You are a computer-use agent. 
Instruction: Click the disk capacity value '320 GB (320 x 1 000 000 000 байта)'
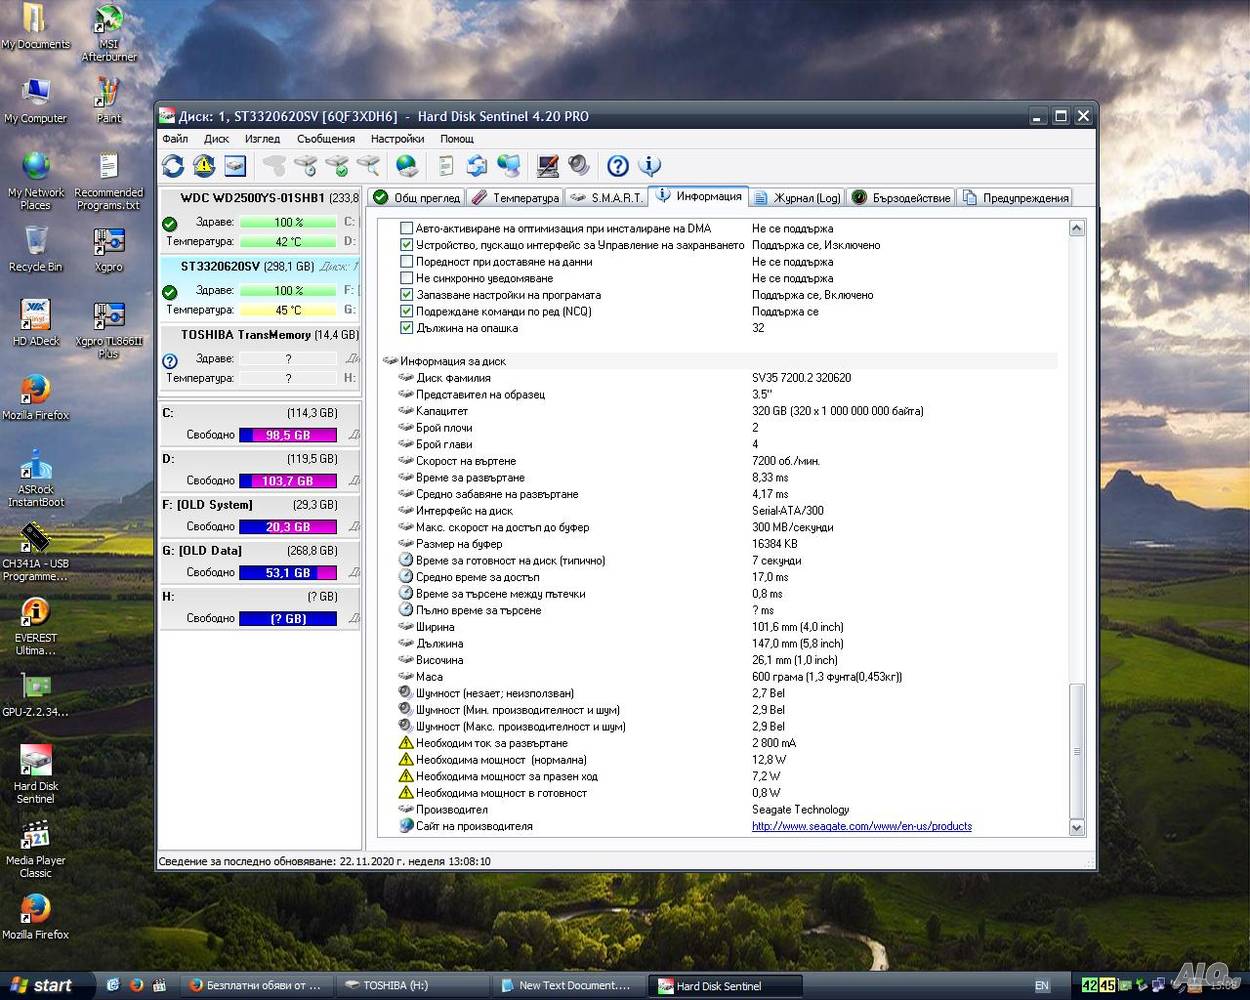coord(838,411)
